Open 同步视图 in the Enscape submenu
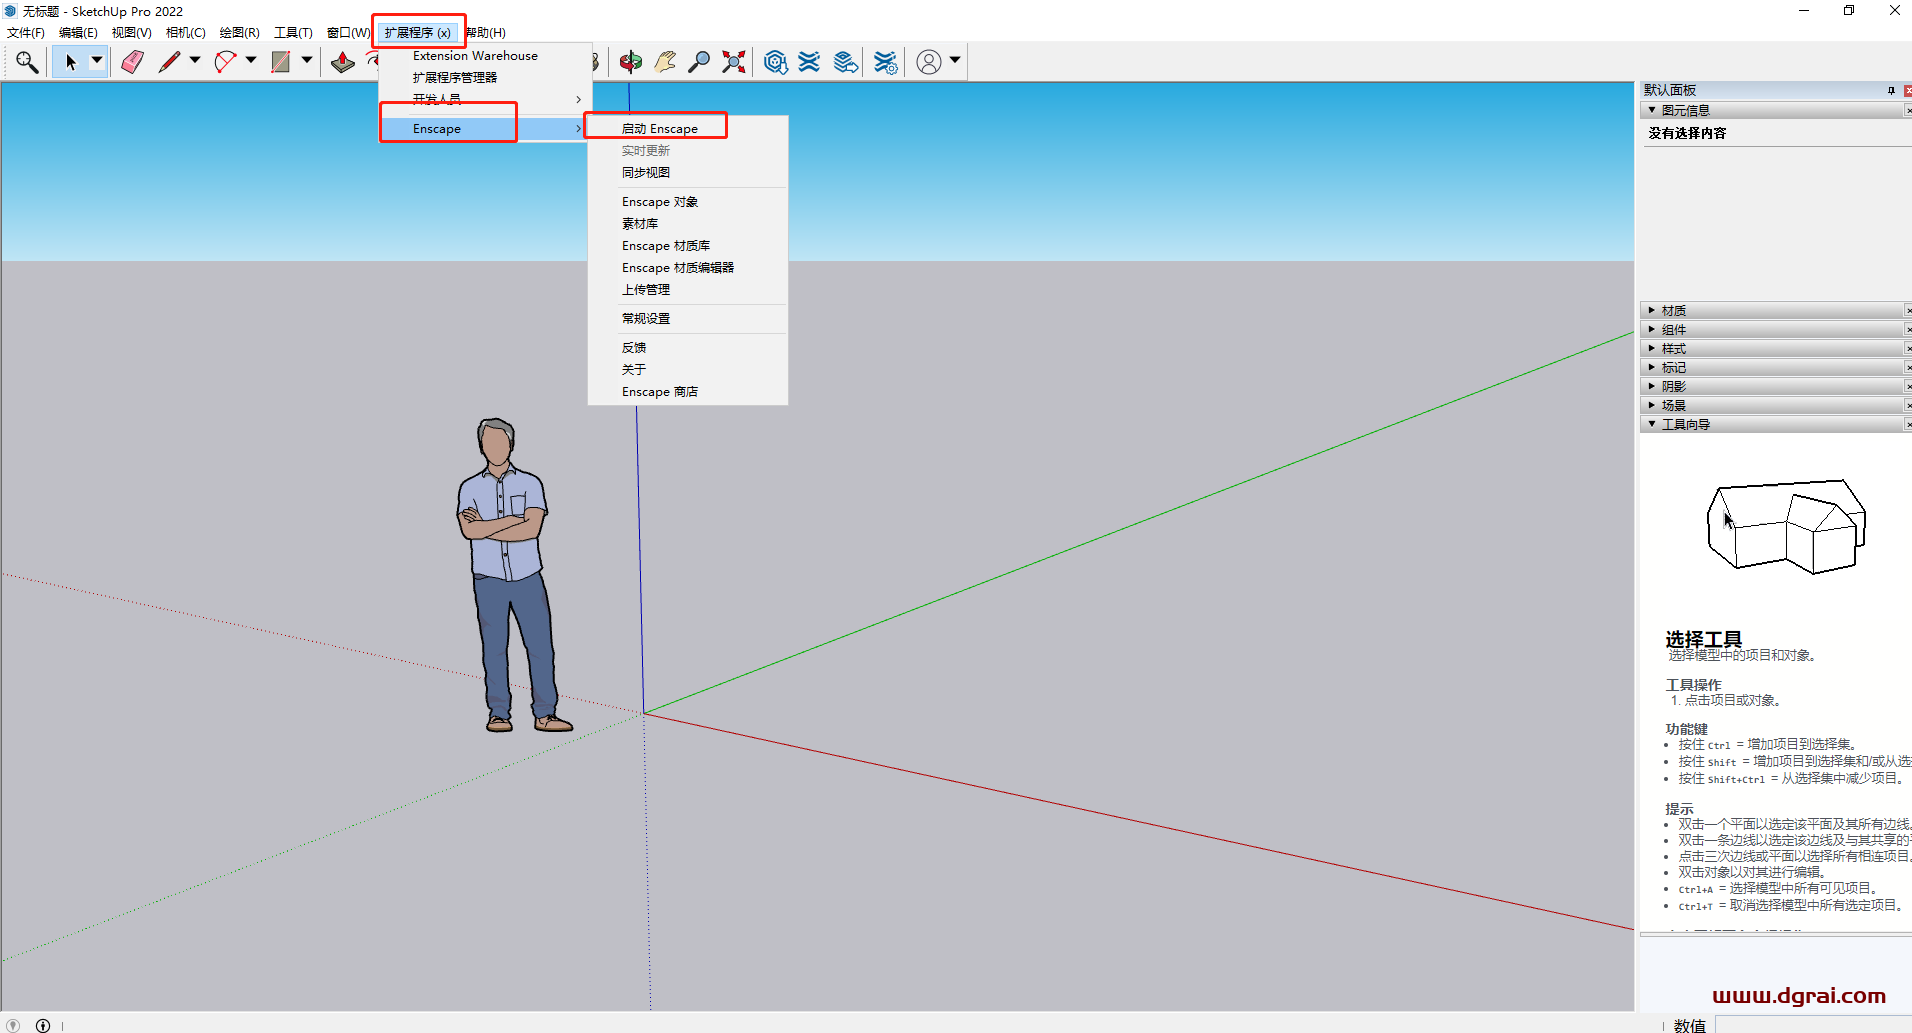 click(646, 171)
